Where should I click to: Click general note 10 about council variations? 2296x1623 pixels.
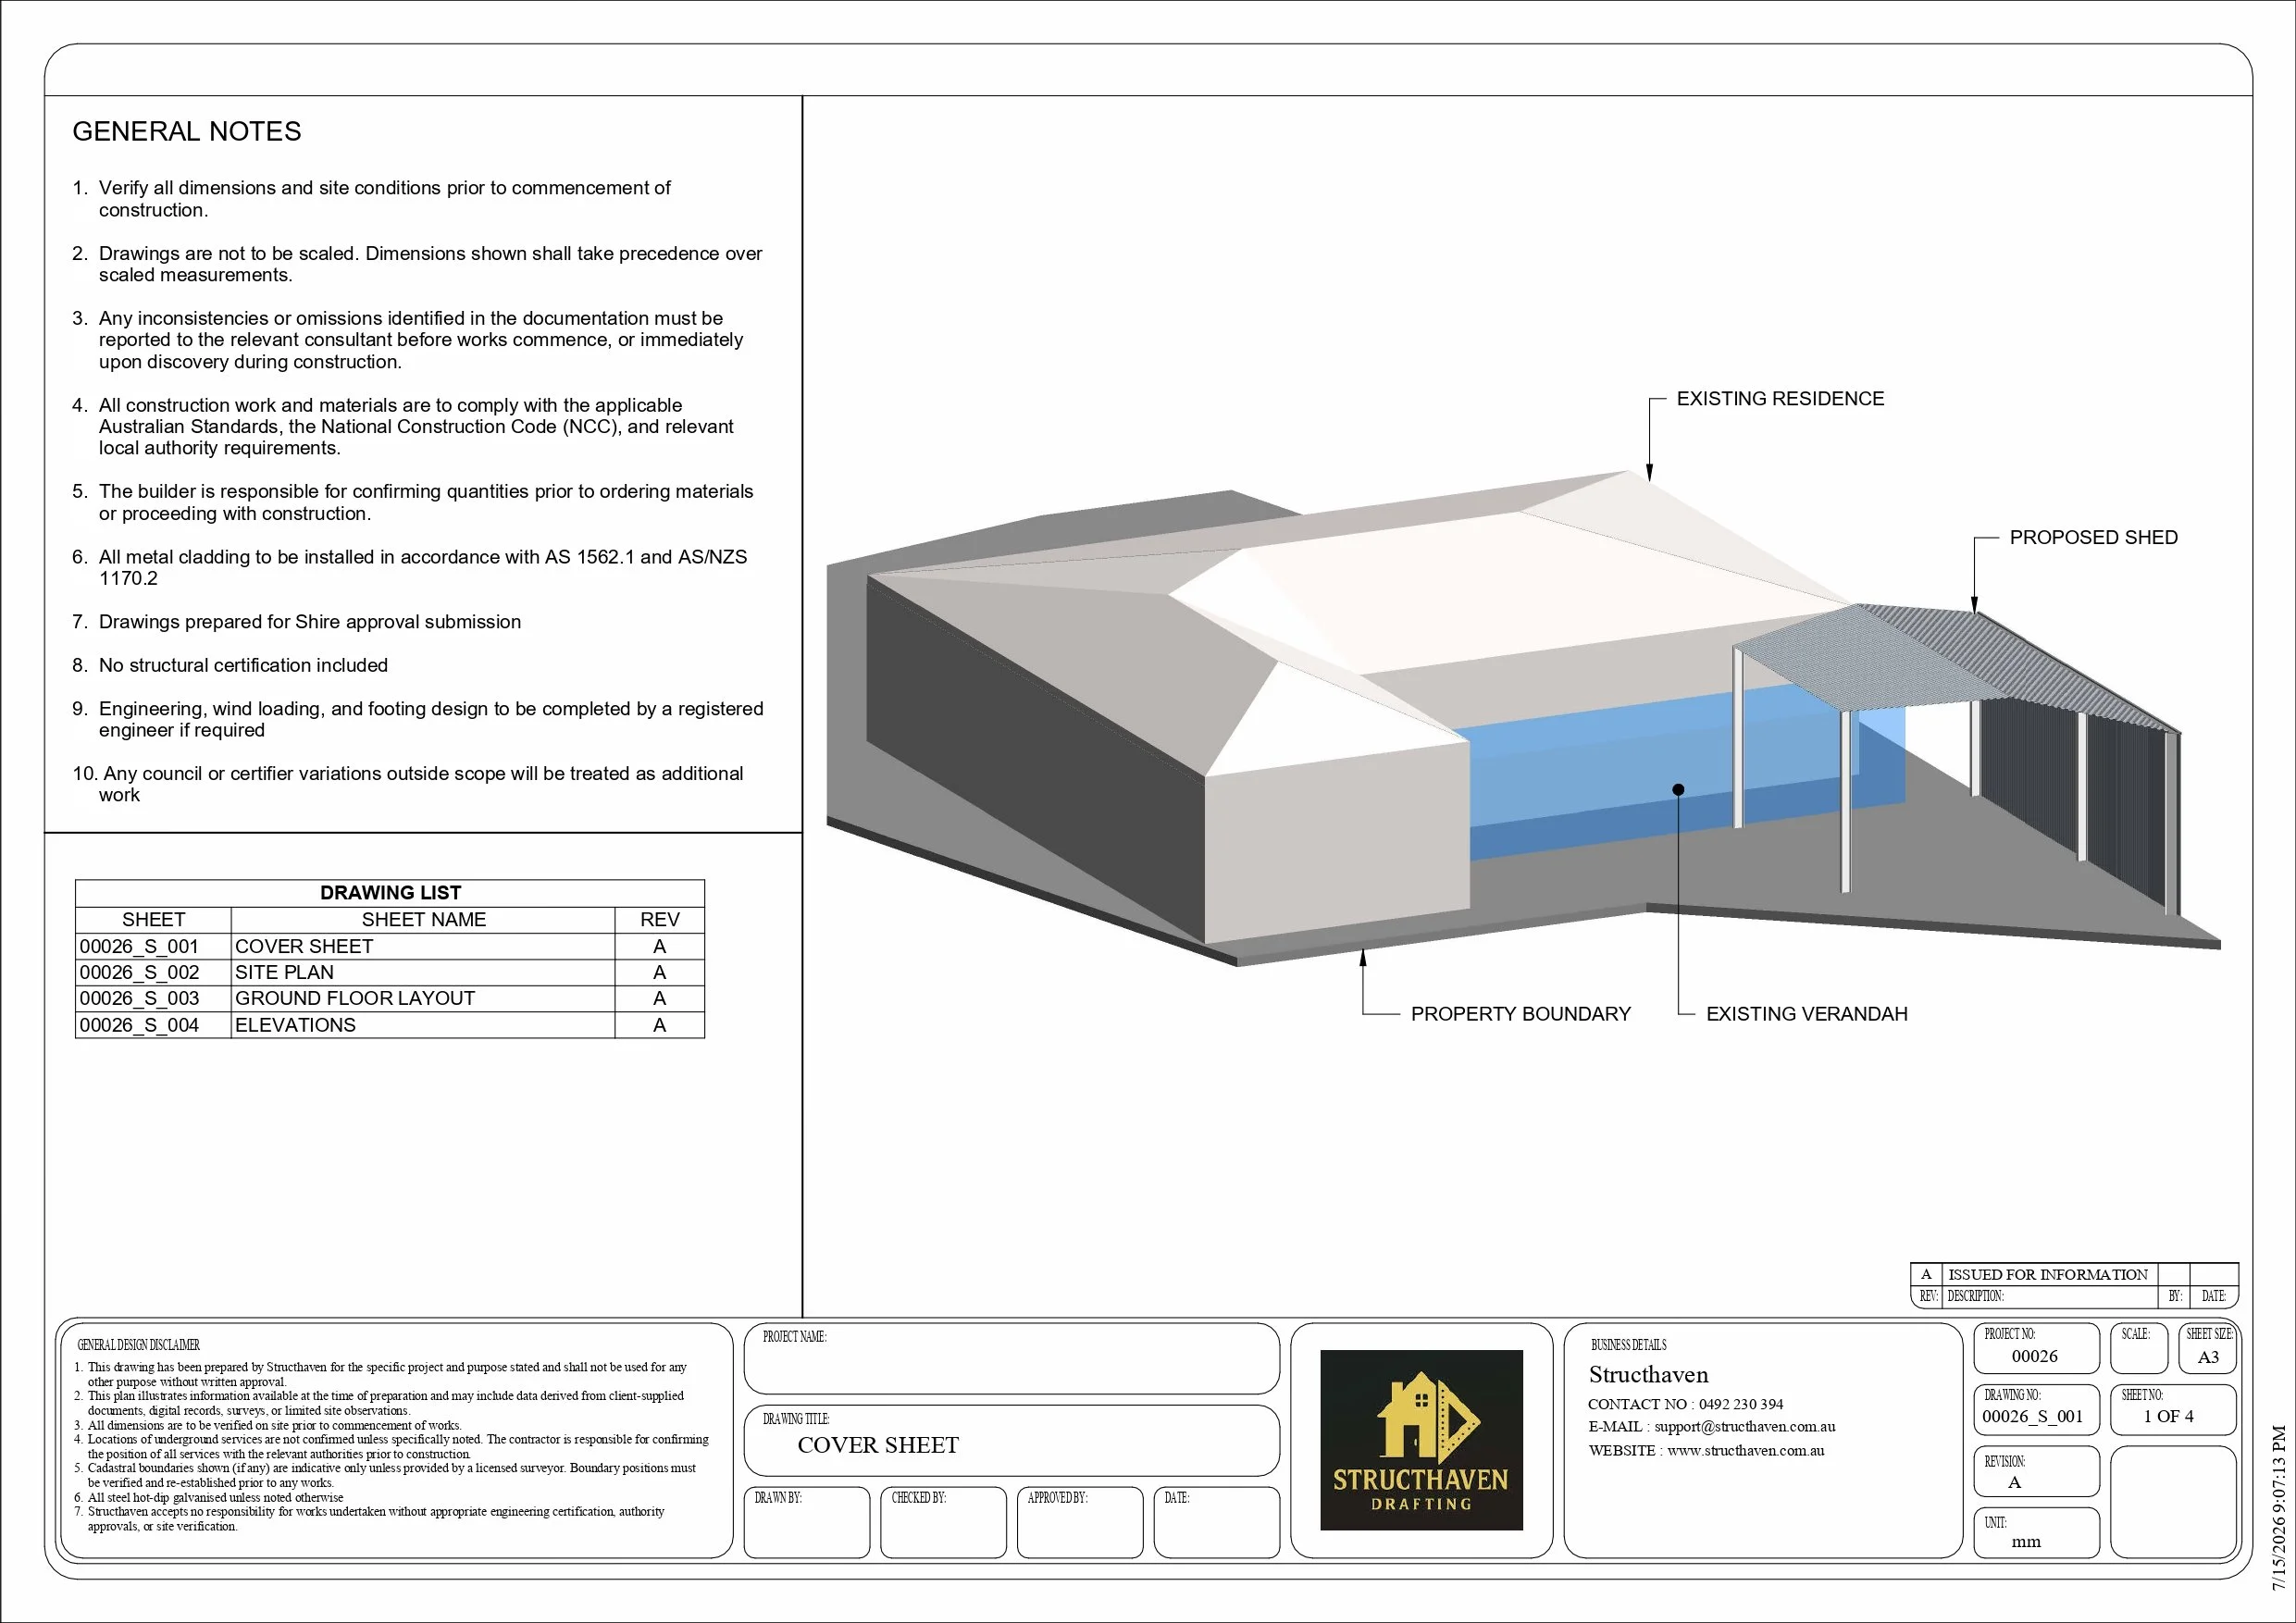coord(408,784)
